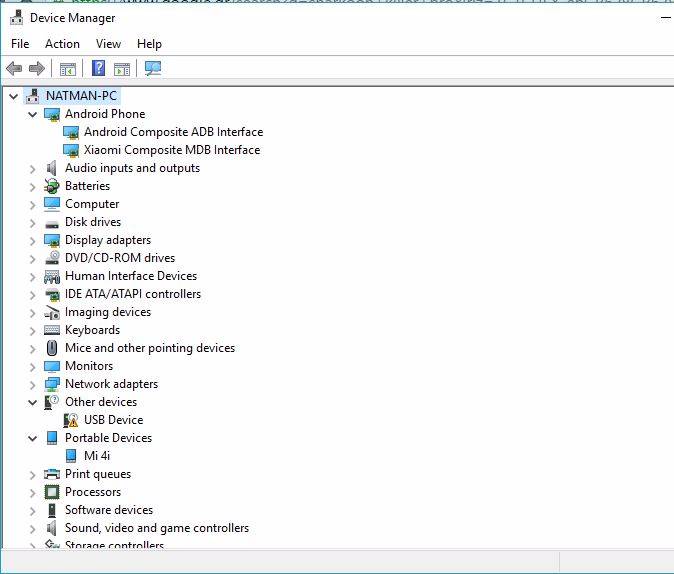The image size is (674, 574).
Task: Select the 'DVD/CD-ROM drives' label
Action: pyautogui.click(x=120, y=258)
